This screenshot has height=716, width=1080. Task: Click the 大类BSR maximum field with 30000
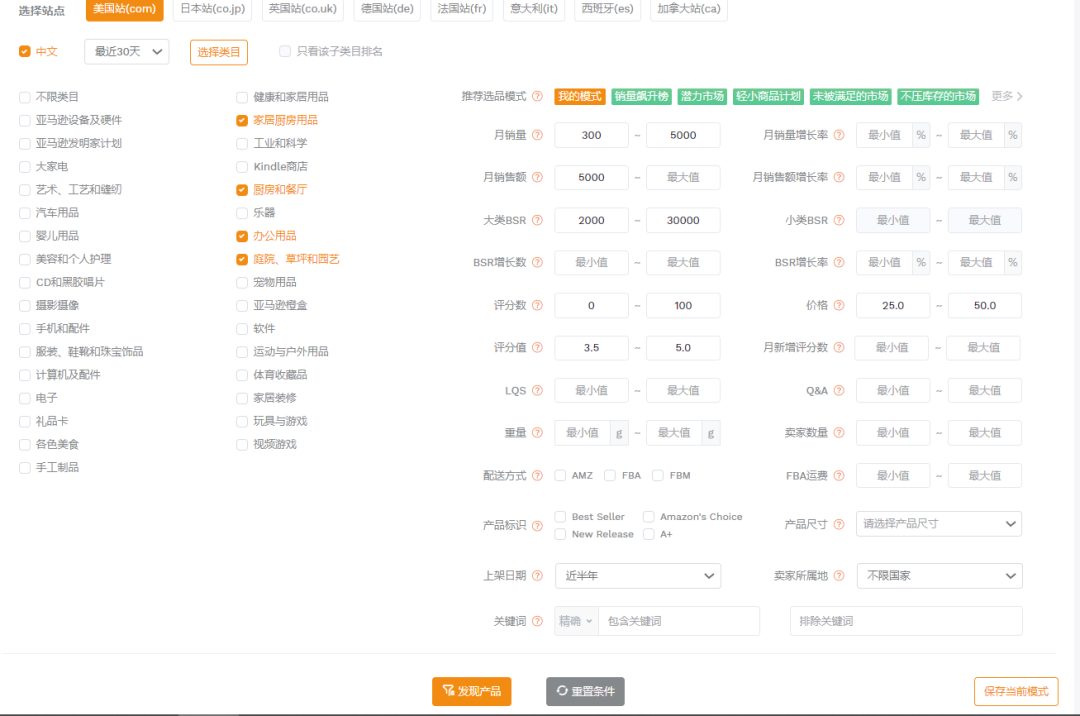pyautogui.click(x=683, y=220)
